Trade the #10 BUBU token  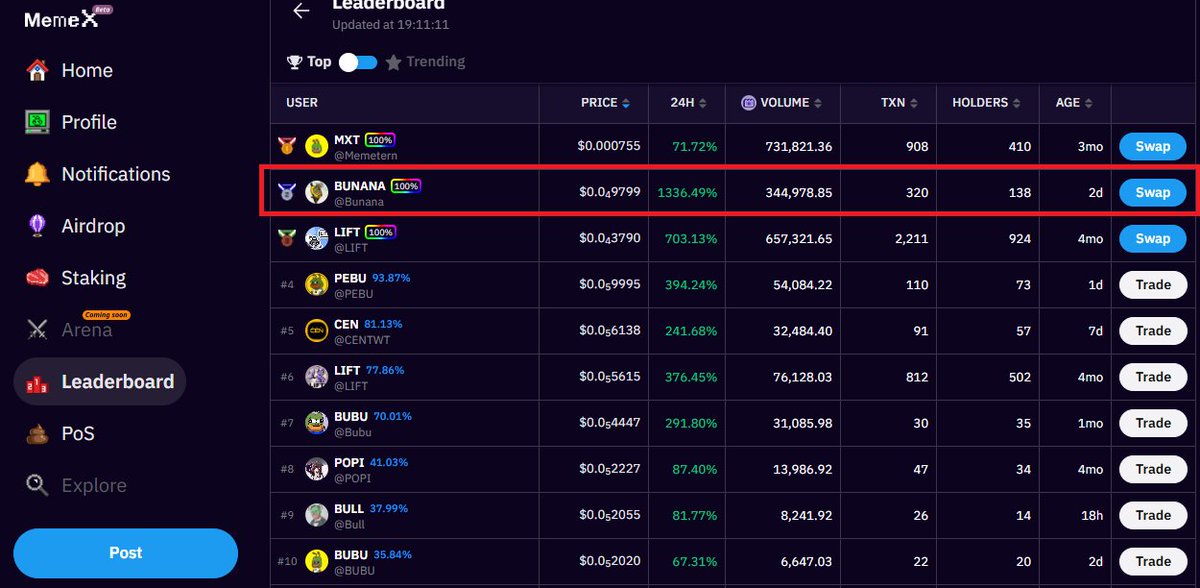[x=1153, y=560]
